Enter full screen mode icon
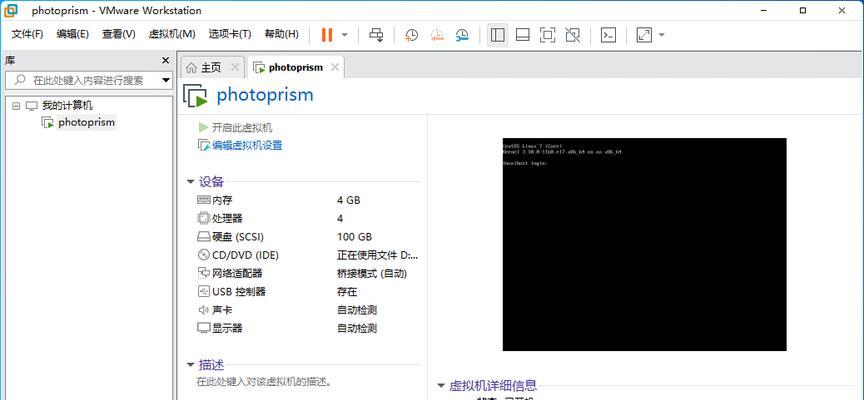Viewport: 864px width, 400px height. point(547,35)
